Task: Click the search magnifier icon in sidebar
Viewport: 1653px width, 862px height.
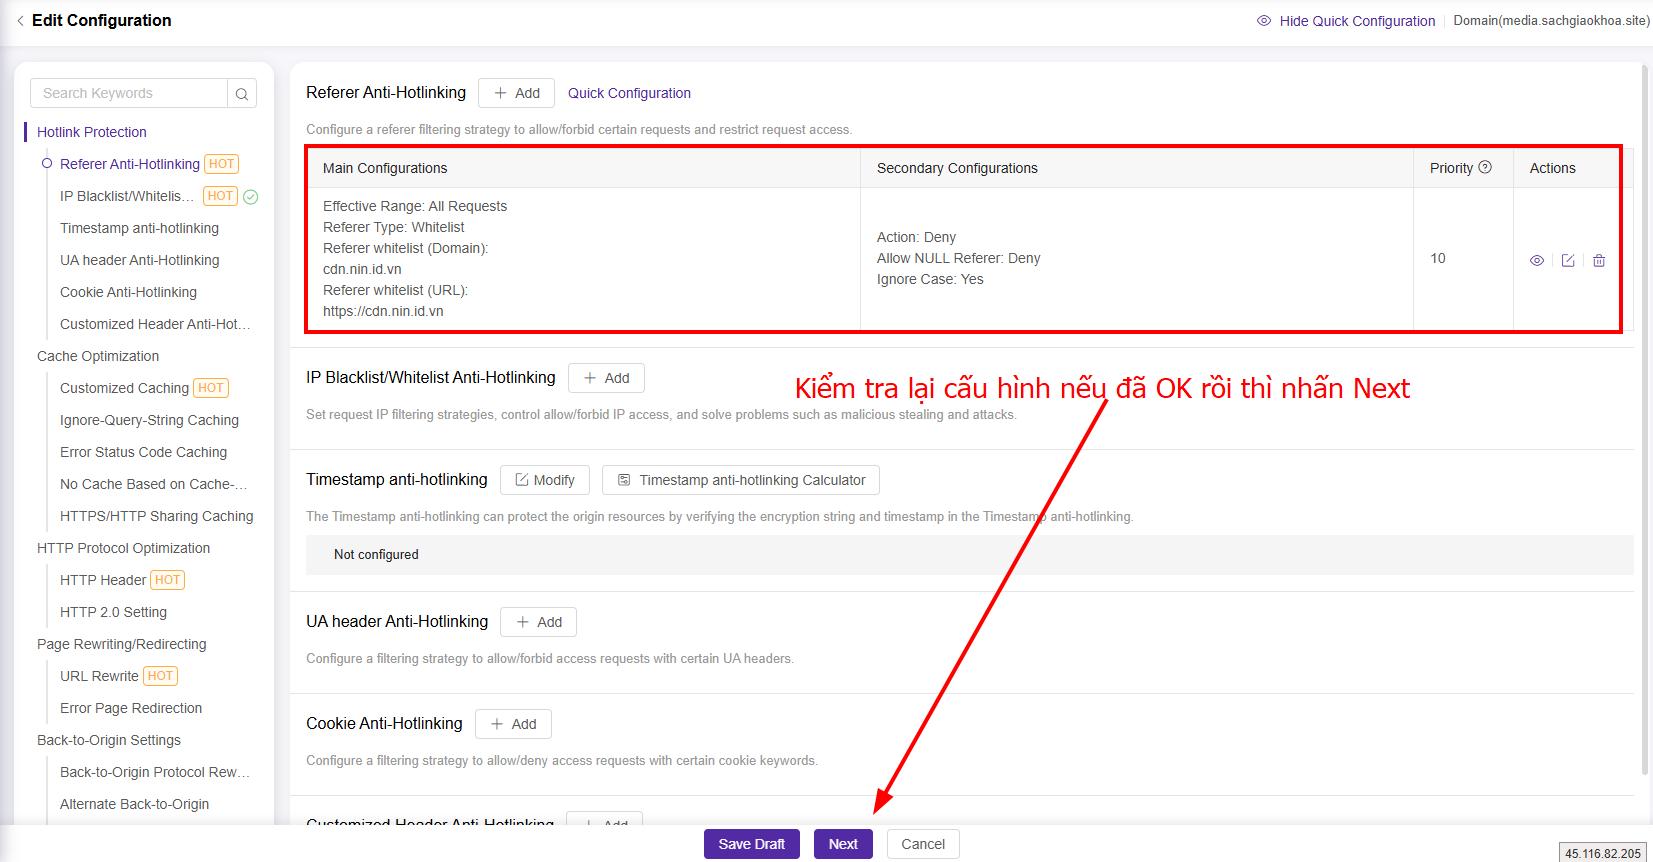Action: 242,94
